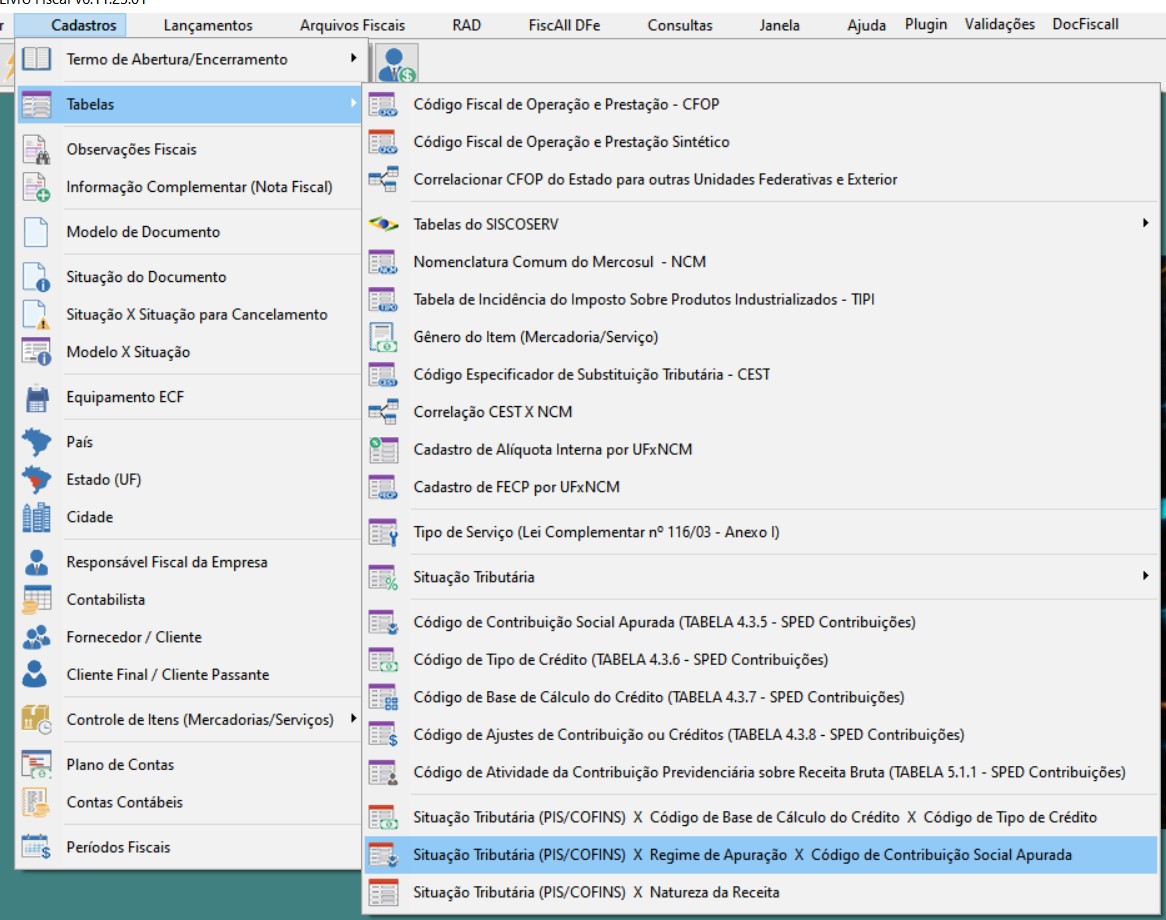
Task: Select Contas Contábeis entry
Action: pos(189,802)
